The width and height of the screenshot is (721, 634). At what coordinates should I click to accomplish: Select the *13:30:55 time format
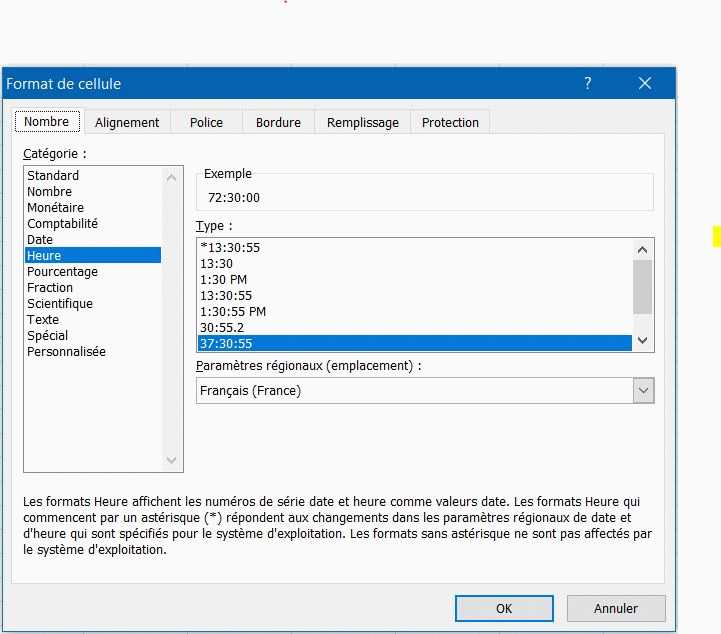pos(230,247)
